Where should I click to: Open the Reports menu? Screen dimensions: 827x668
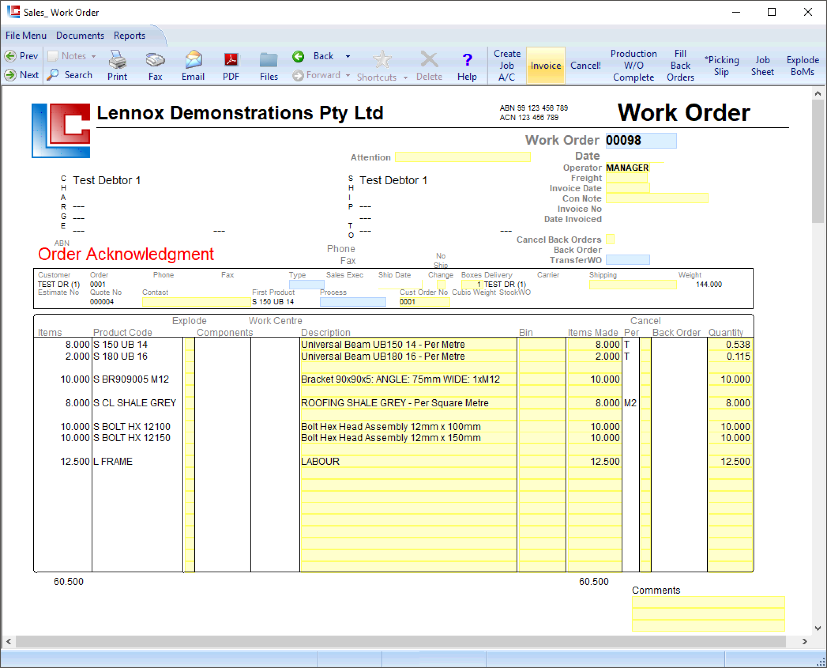[129, 35]
